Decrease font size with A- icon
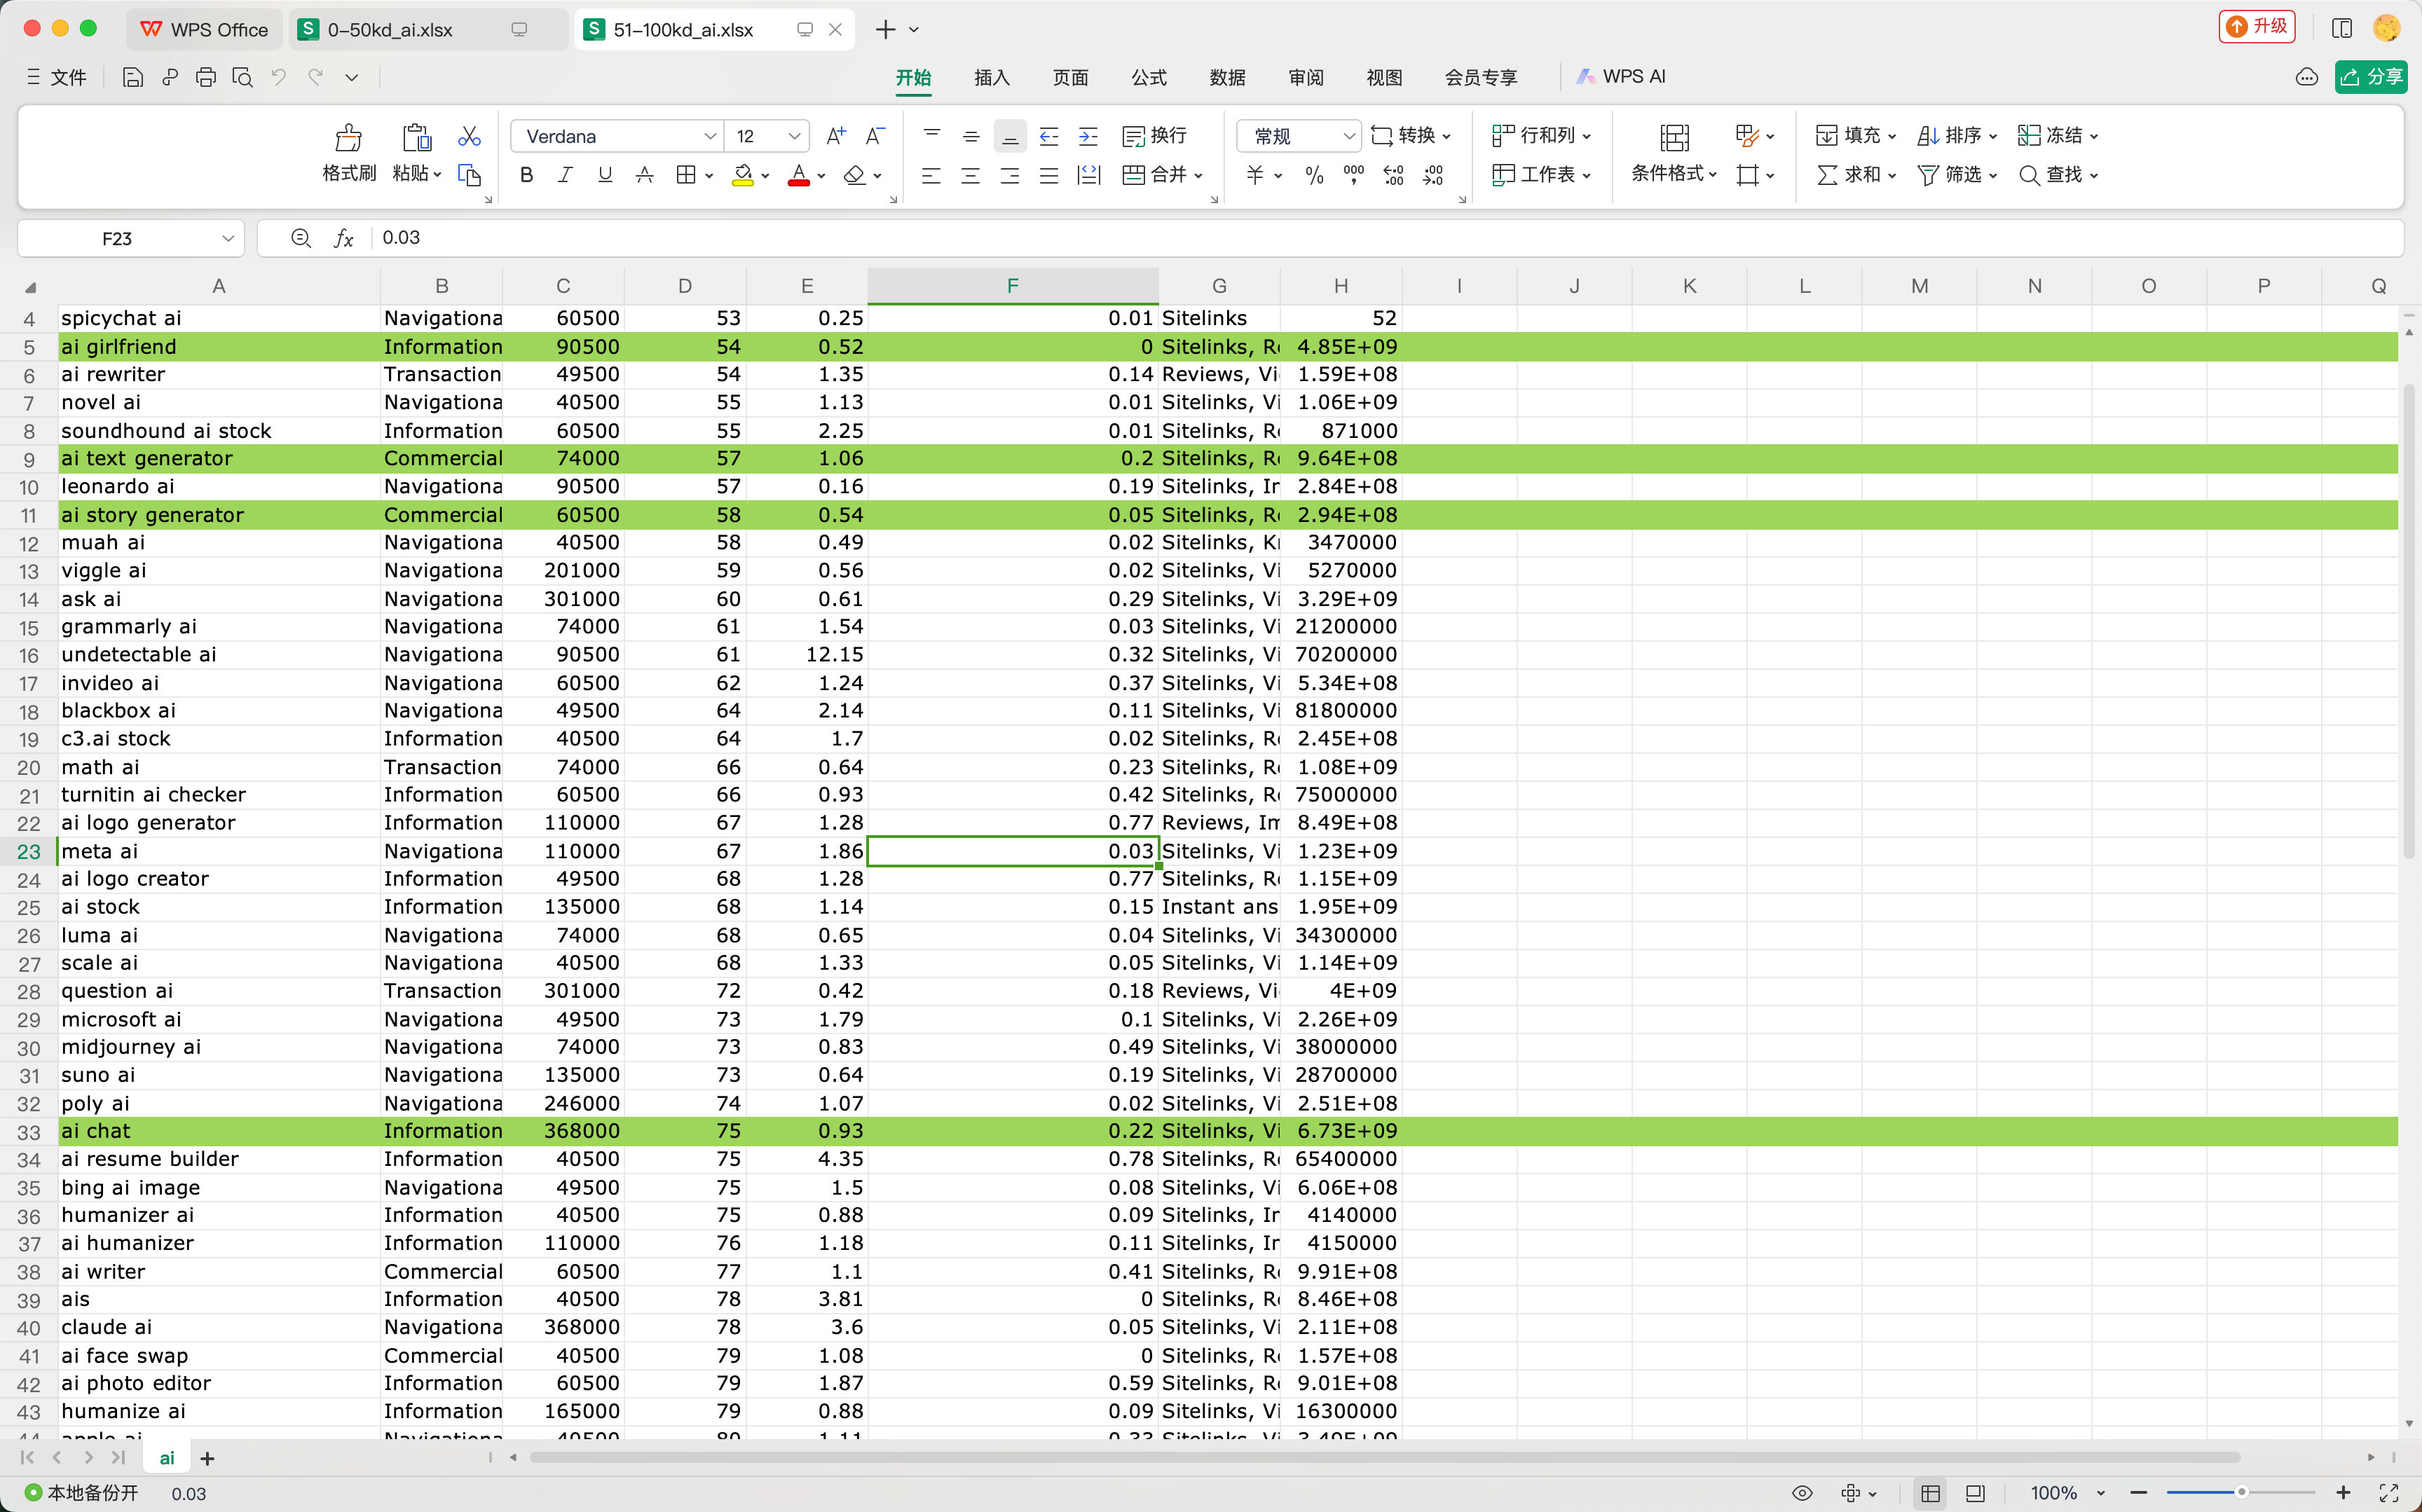Screen dimensions: 2422x1512 click(x=875, y=136)
